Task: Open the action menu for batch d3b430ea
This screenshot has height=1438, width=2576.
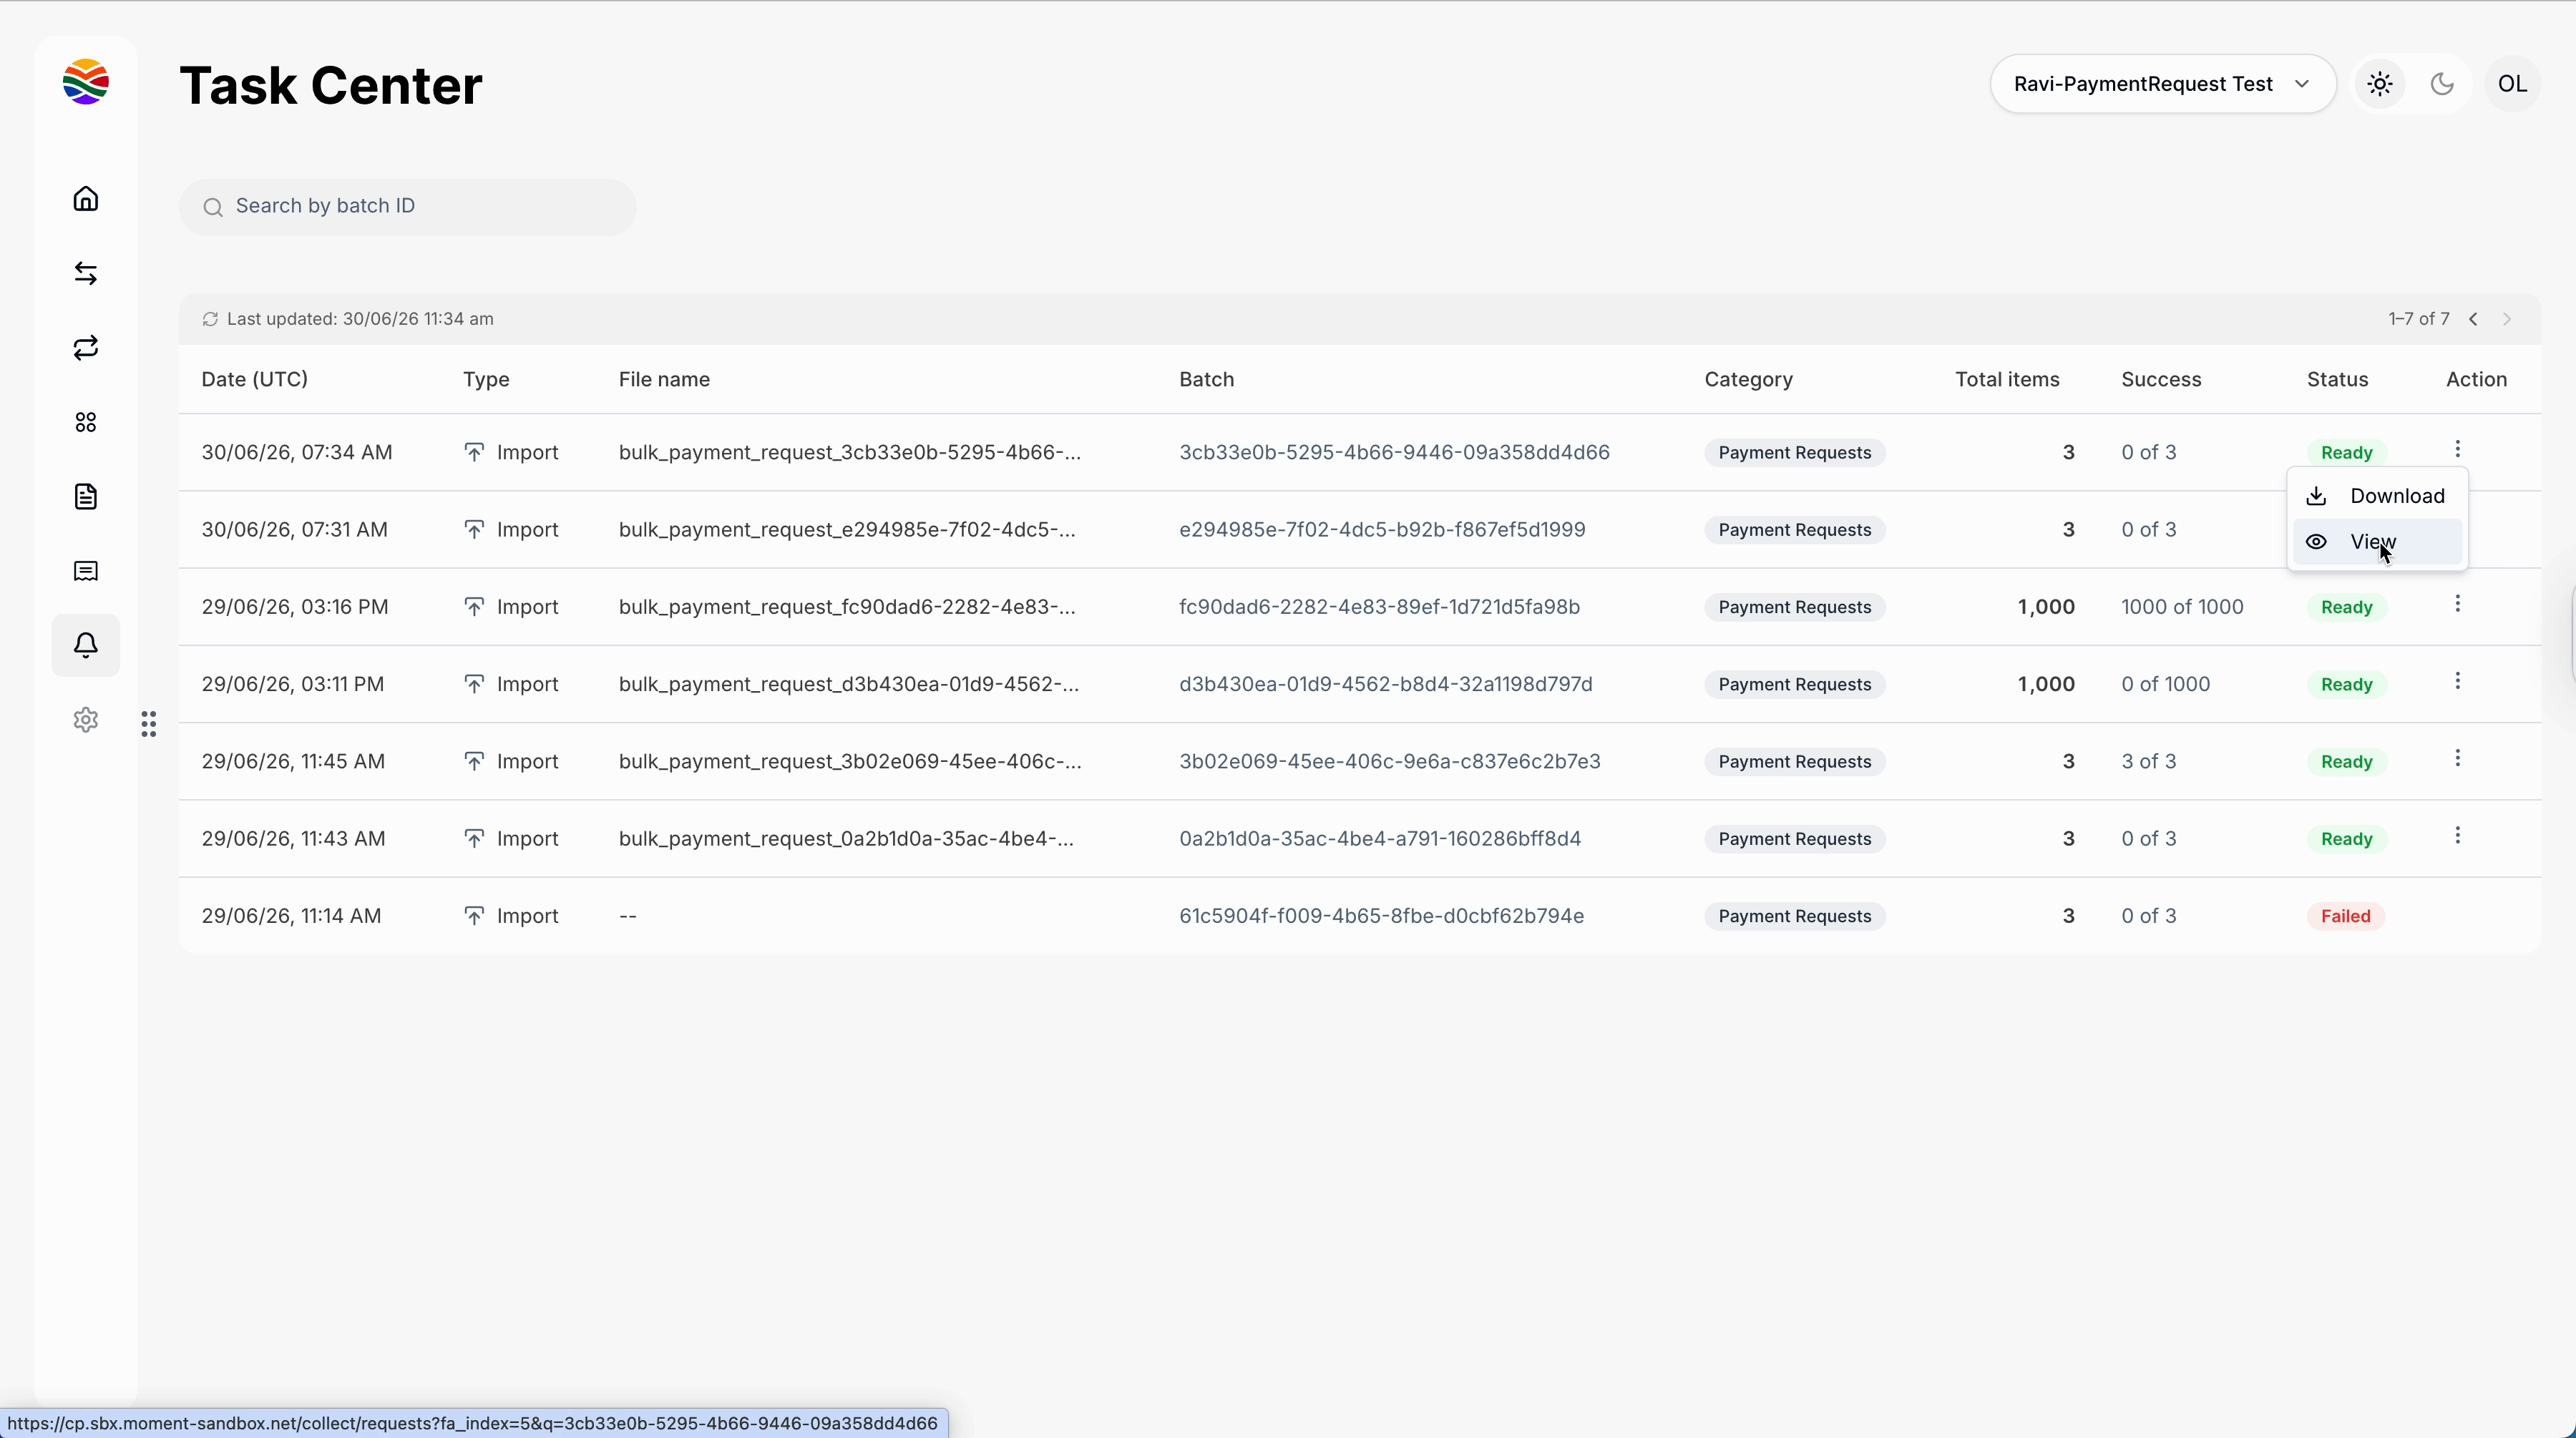Action: point(2458,681)
